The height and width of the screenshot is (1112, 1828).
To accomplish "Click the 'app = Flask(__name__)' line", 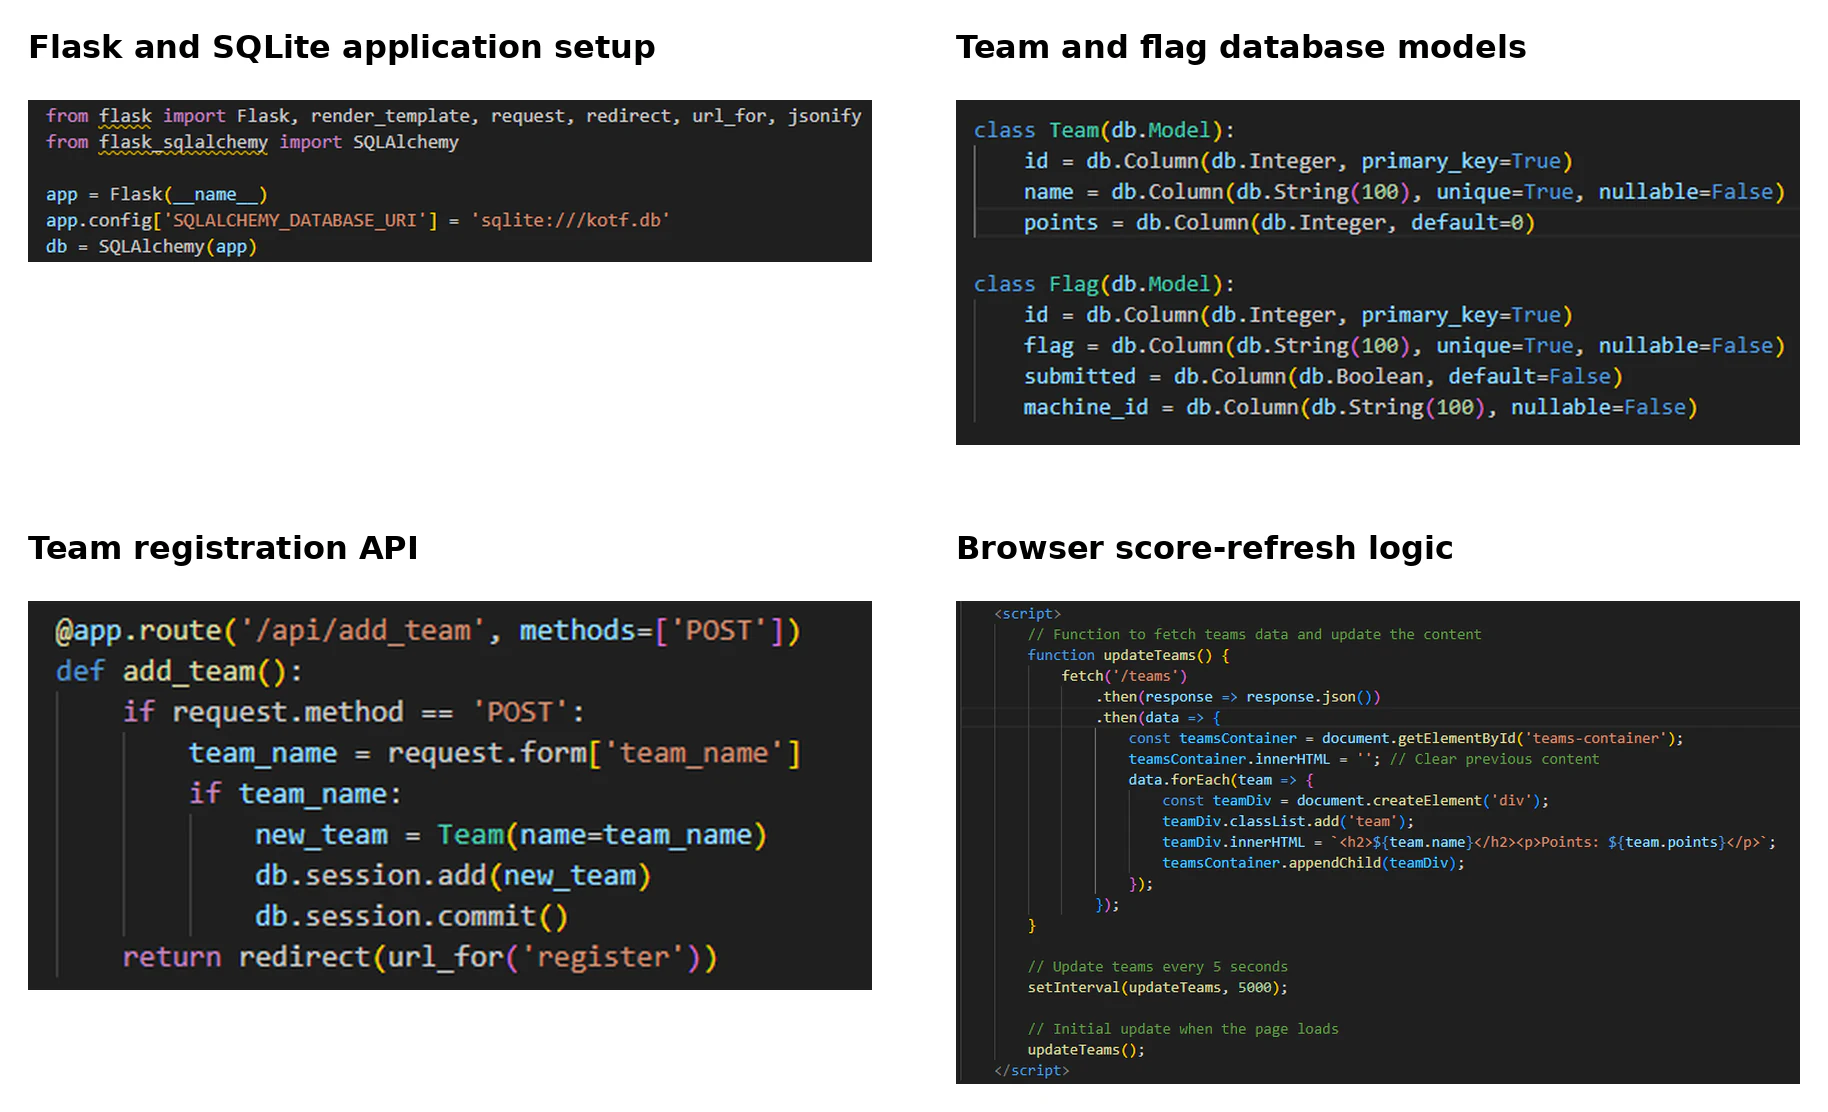I will coord(156,194).
